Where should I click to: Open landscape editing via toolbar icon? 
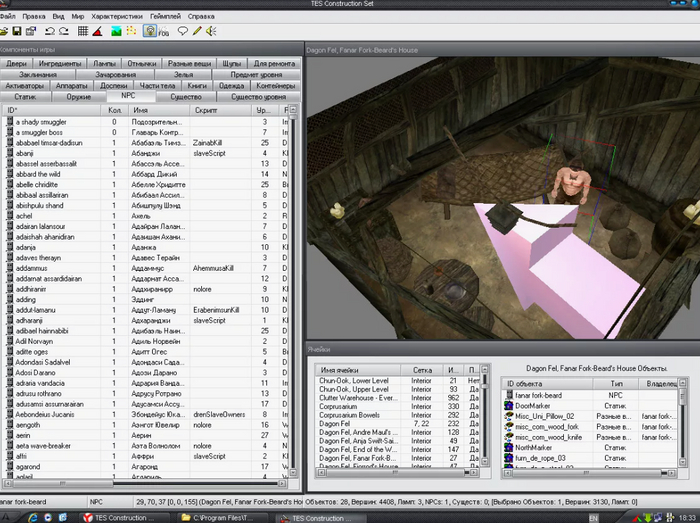click(116, 31)
